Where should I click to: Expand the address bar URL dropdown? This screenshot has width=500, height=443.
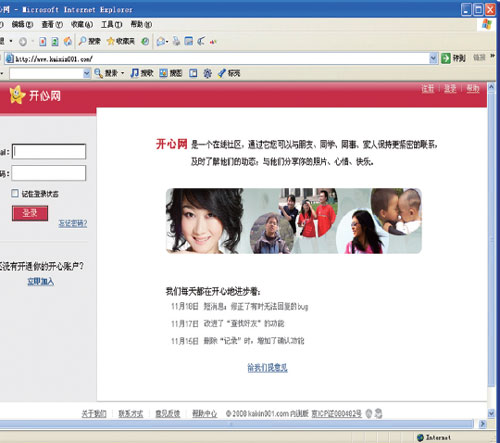(433, 59)
